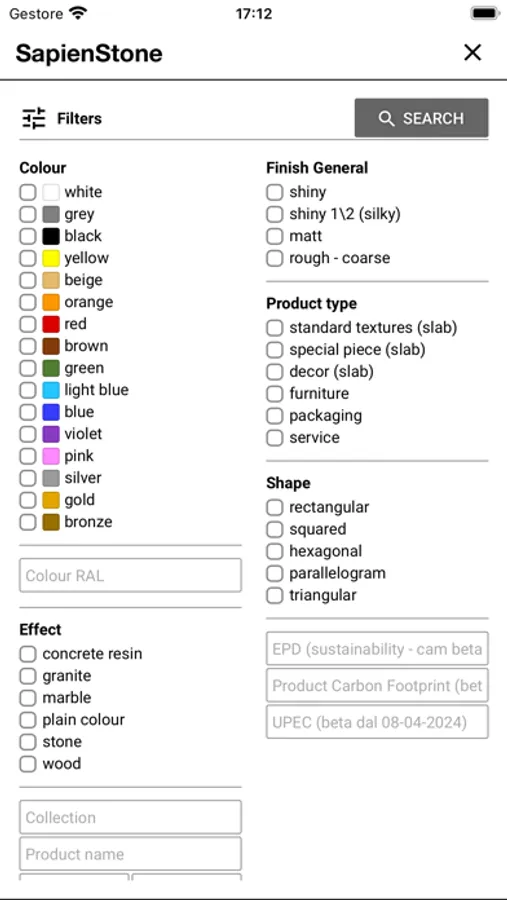Click the SapienStone logo title
The image size is (507, 900).
(x=89, y=53)
